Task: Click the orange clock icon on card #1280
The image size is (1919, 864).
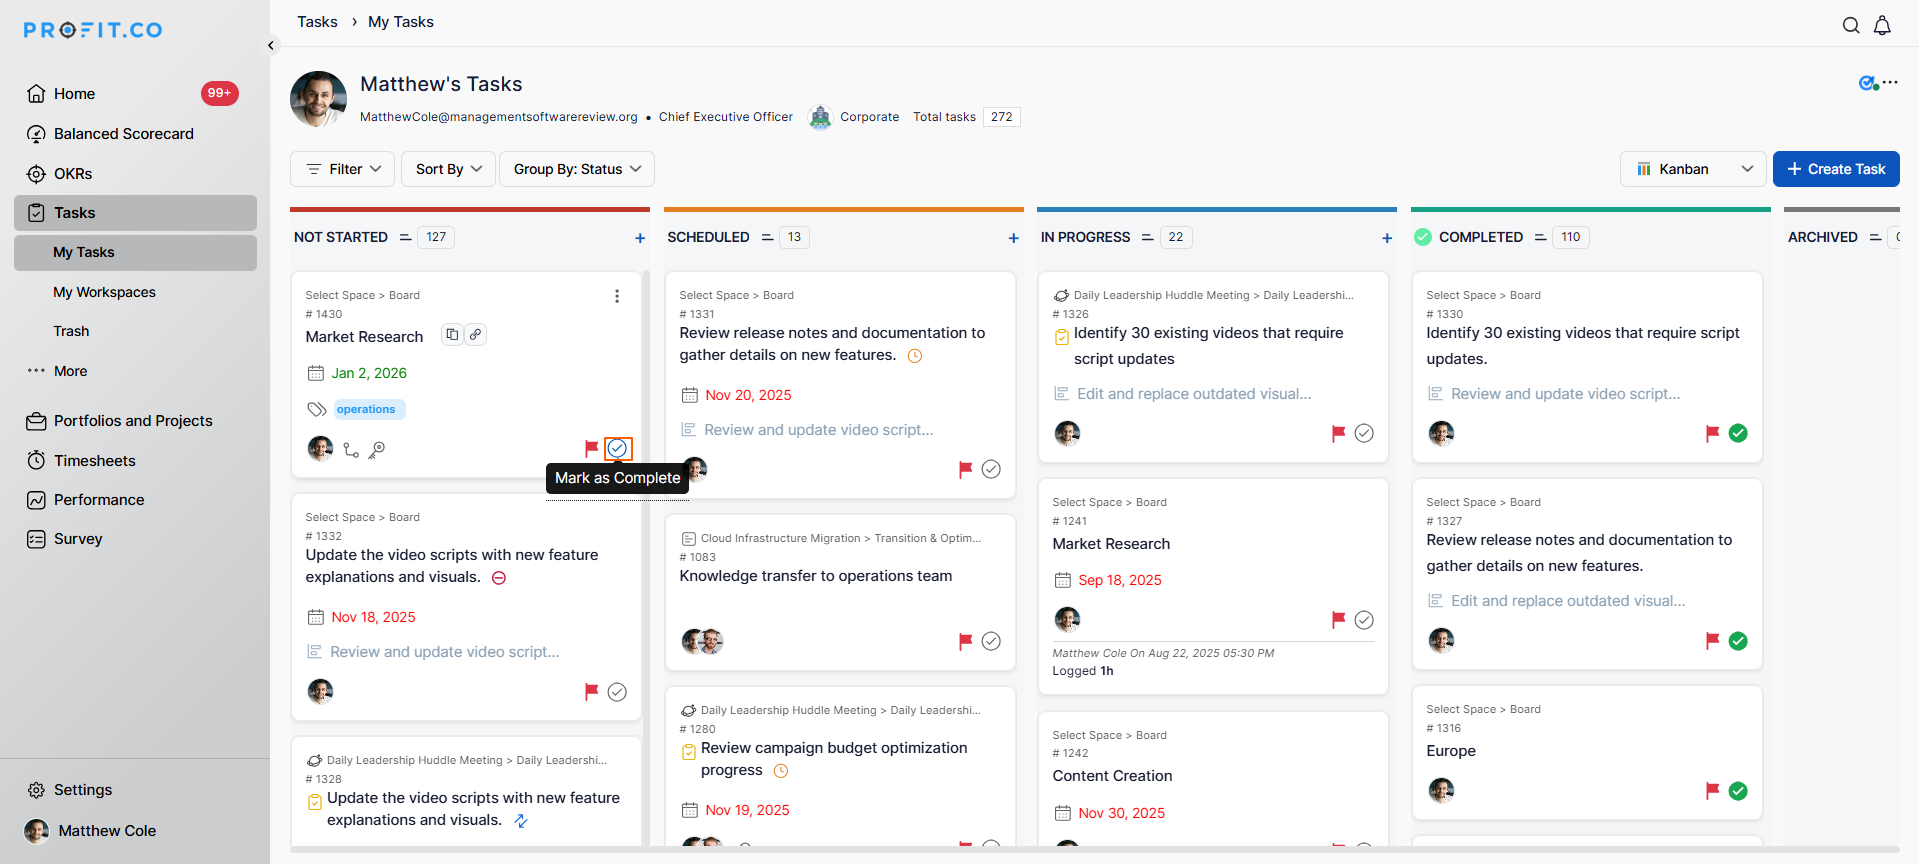Action: (781, 771)
